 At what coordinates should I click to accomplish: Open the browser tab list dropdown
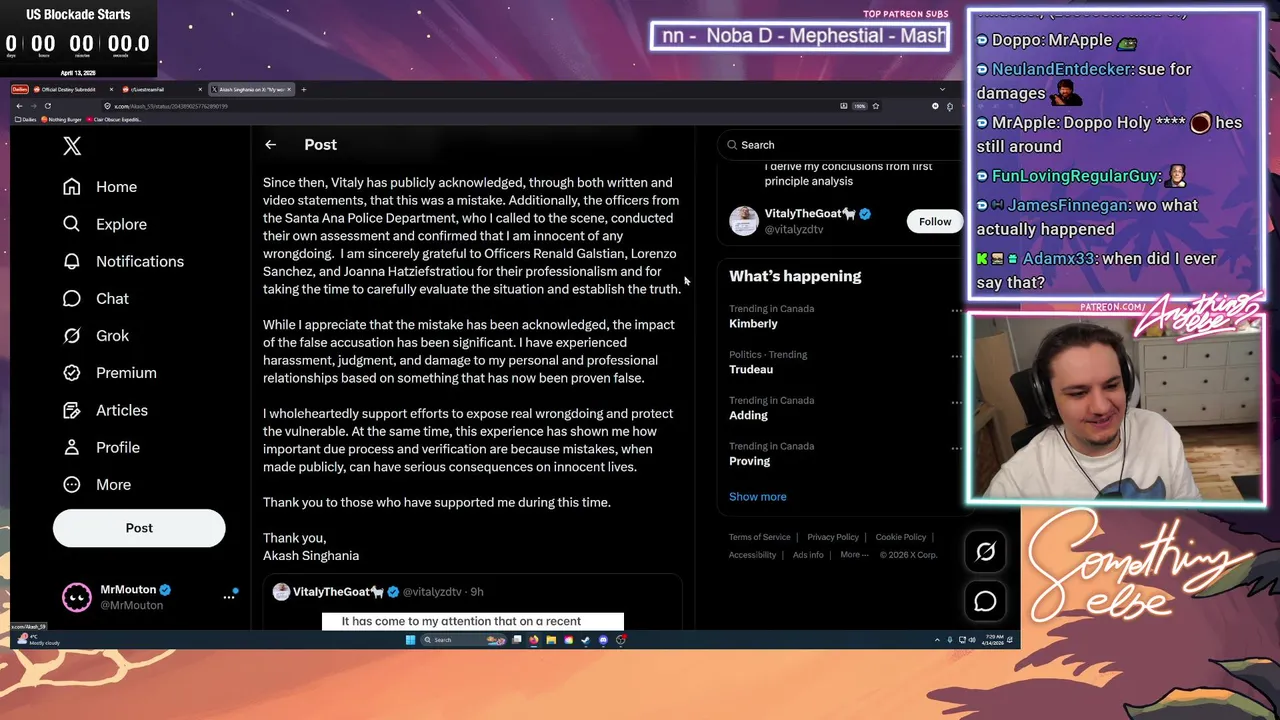coord(942,89)
